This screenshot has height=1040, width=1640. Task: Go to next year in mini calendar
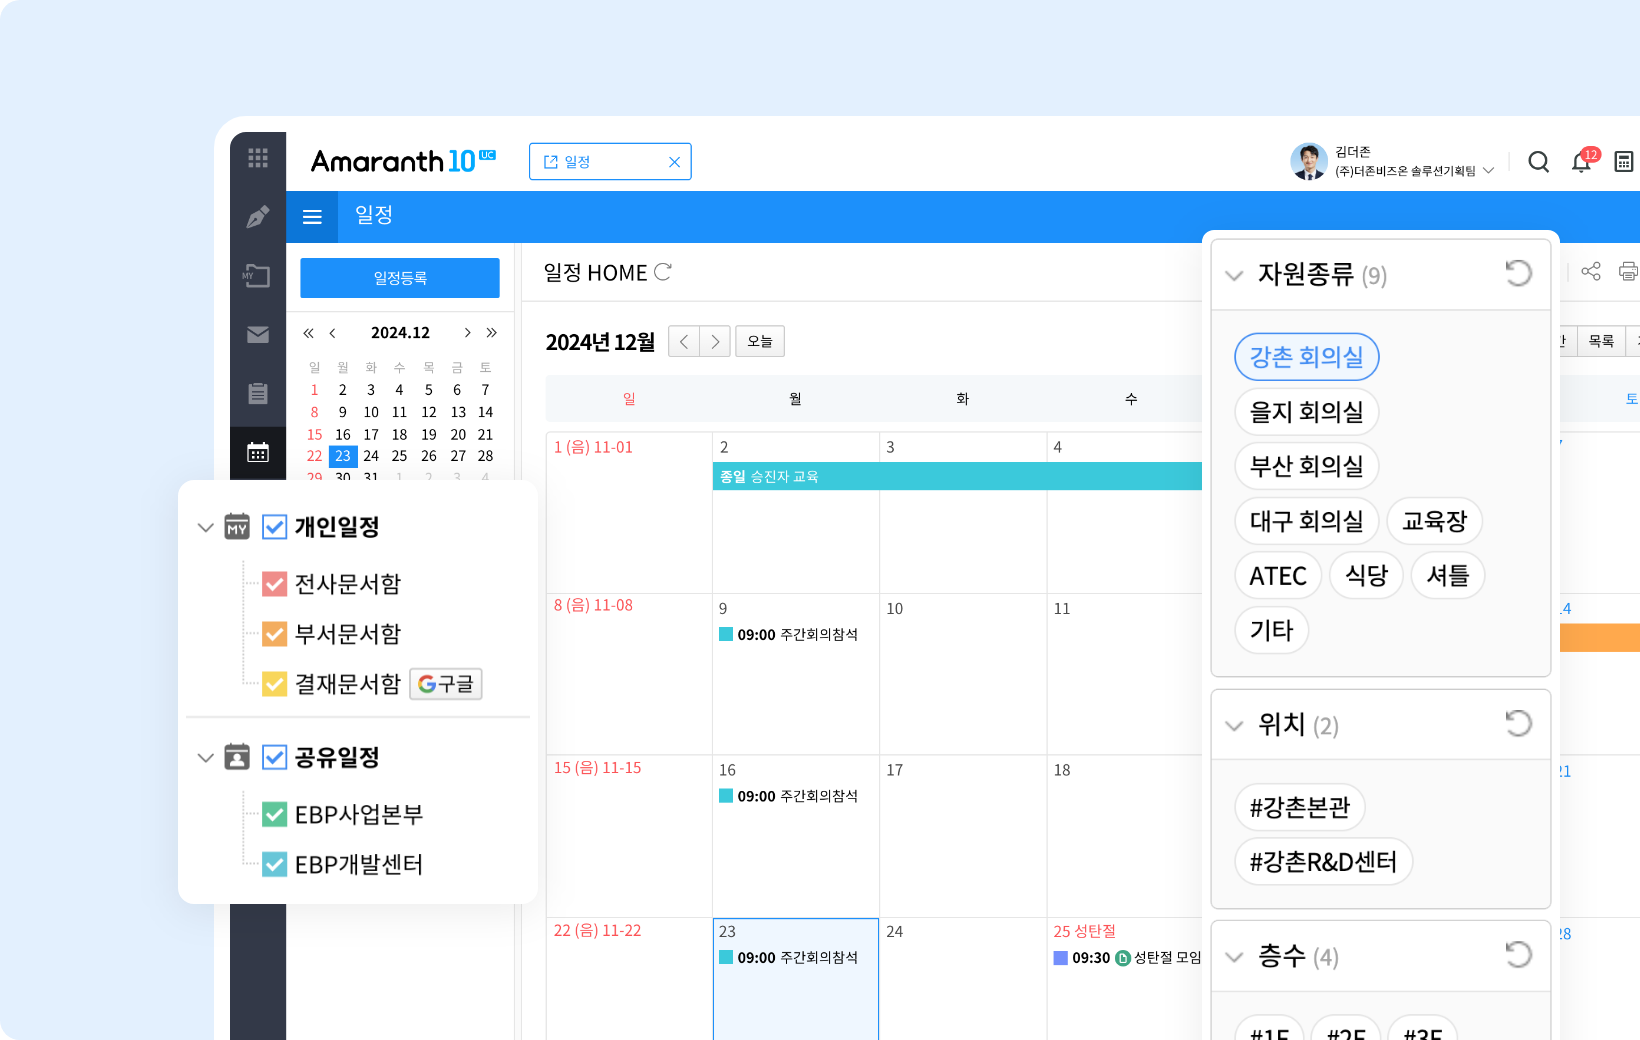(491, 333)
